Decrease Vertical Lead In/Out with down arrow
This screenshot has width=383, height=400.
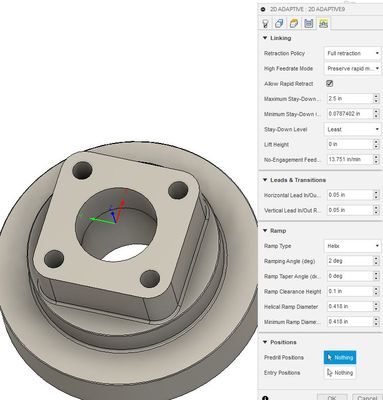376,213
